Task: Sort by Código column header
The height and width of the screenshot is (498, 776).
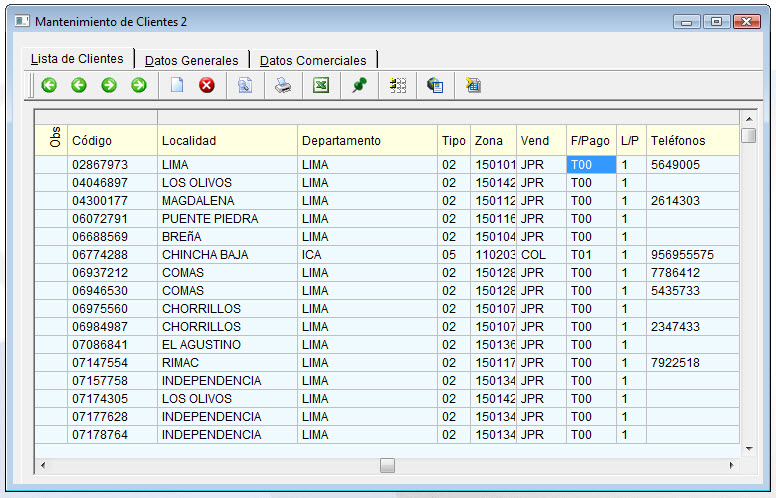Action: (92, 141)
